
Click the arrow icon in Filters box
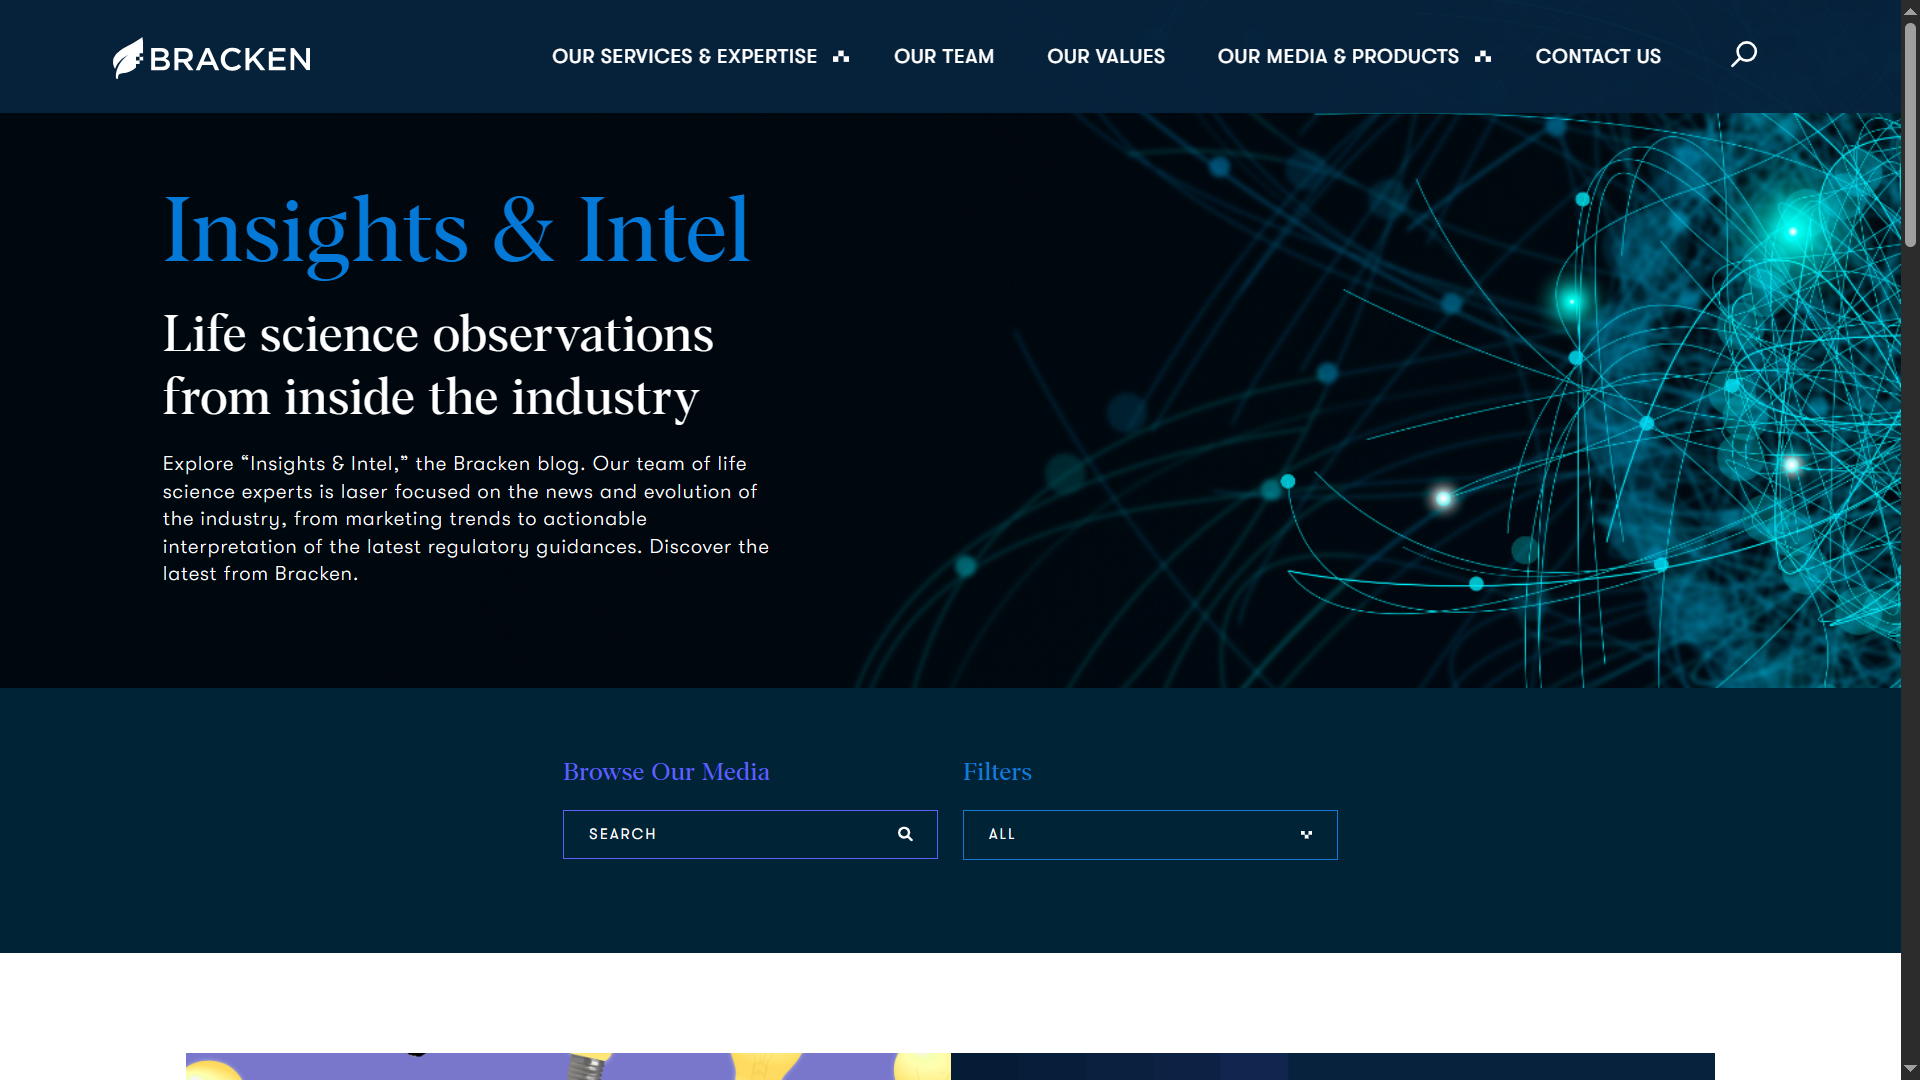(1306, 834)
